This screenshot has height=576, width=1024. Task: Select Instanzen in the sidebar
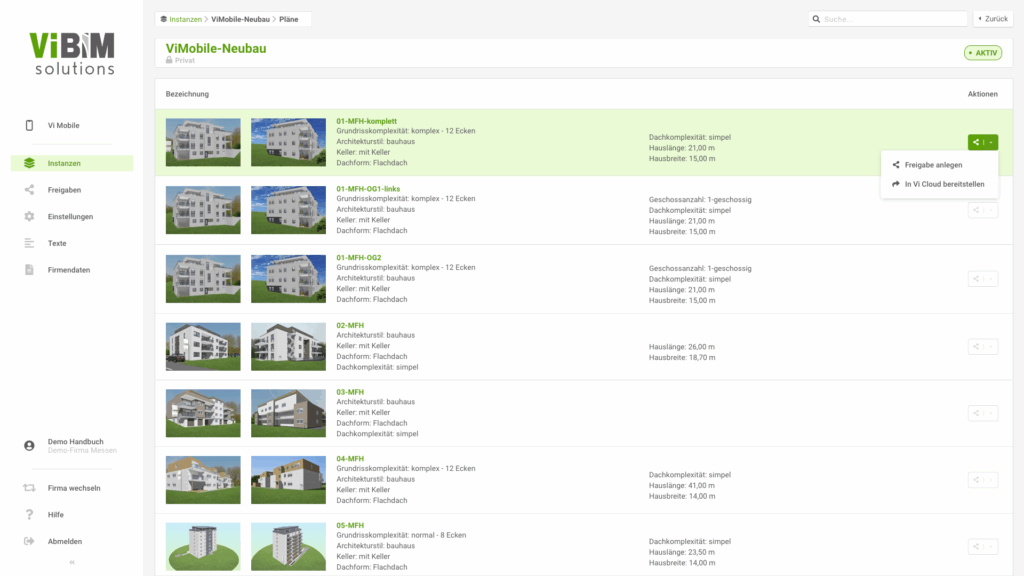(64, 163)
